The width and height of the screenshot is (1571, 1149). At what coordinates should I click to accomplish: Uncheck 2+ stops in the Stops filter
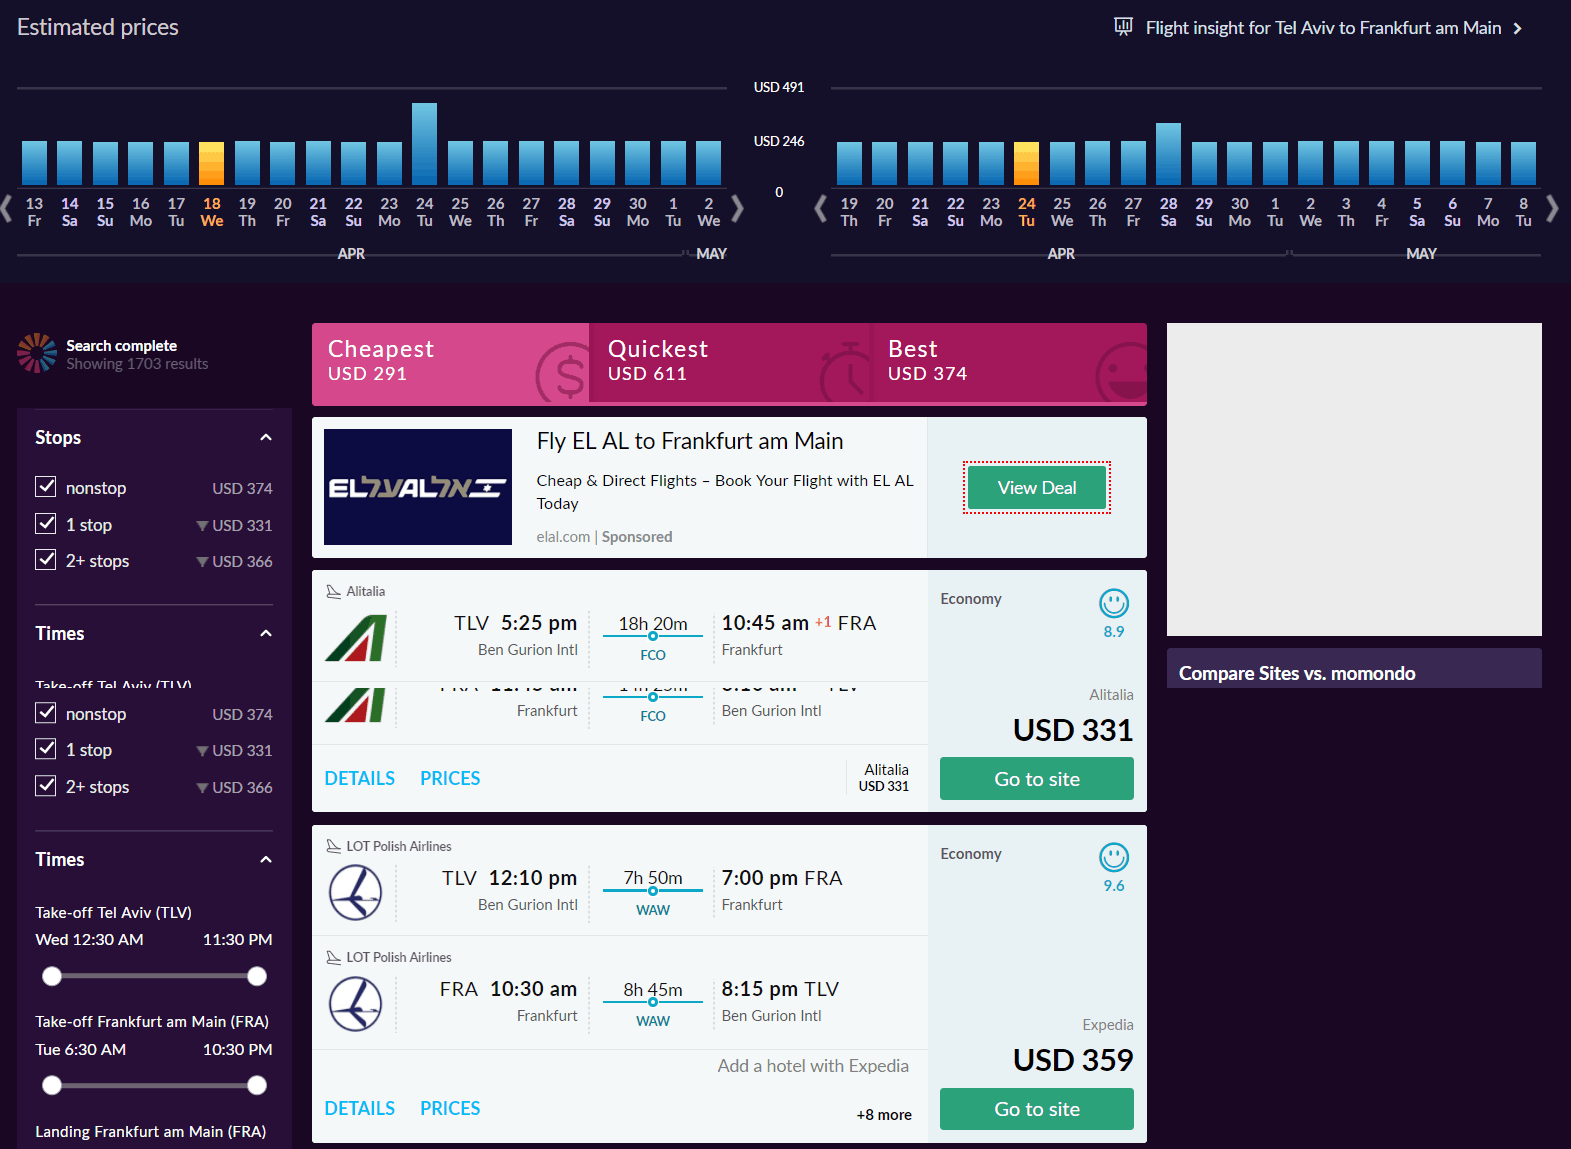click(46, 560)
